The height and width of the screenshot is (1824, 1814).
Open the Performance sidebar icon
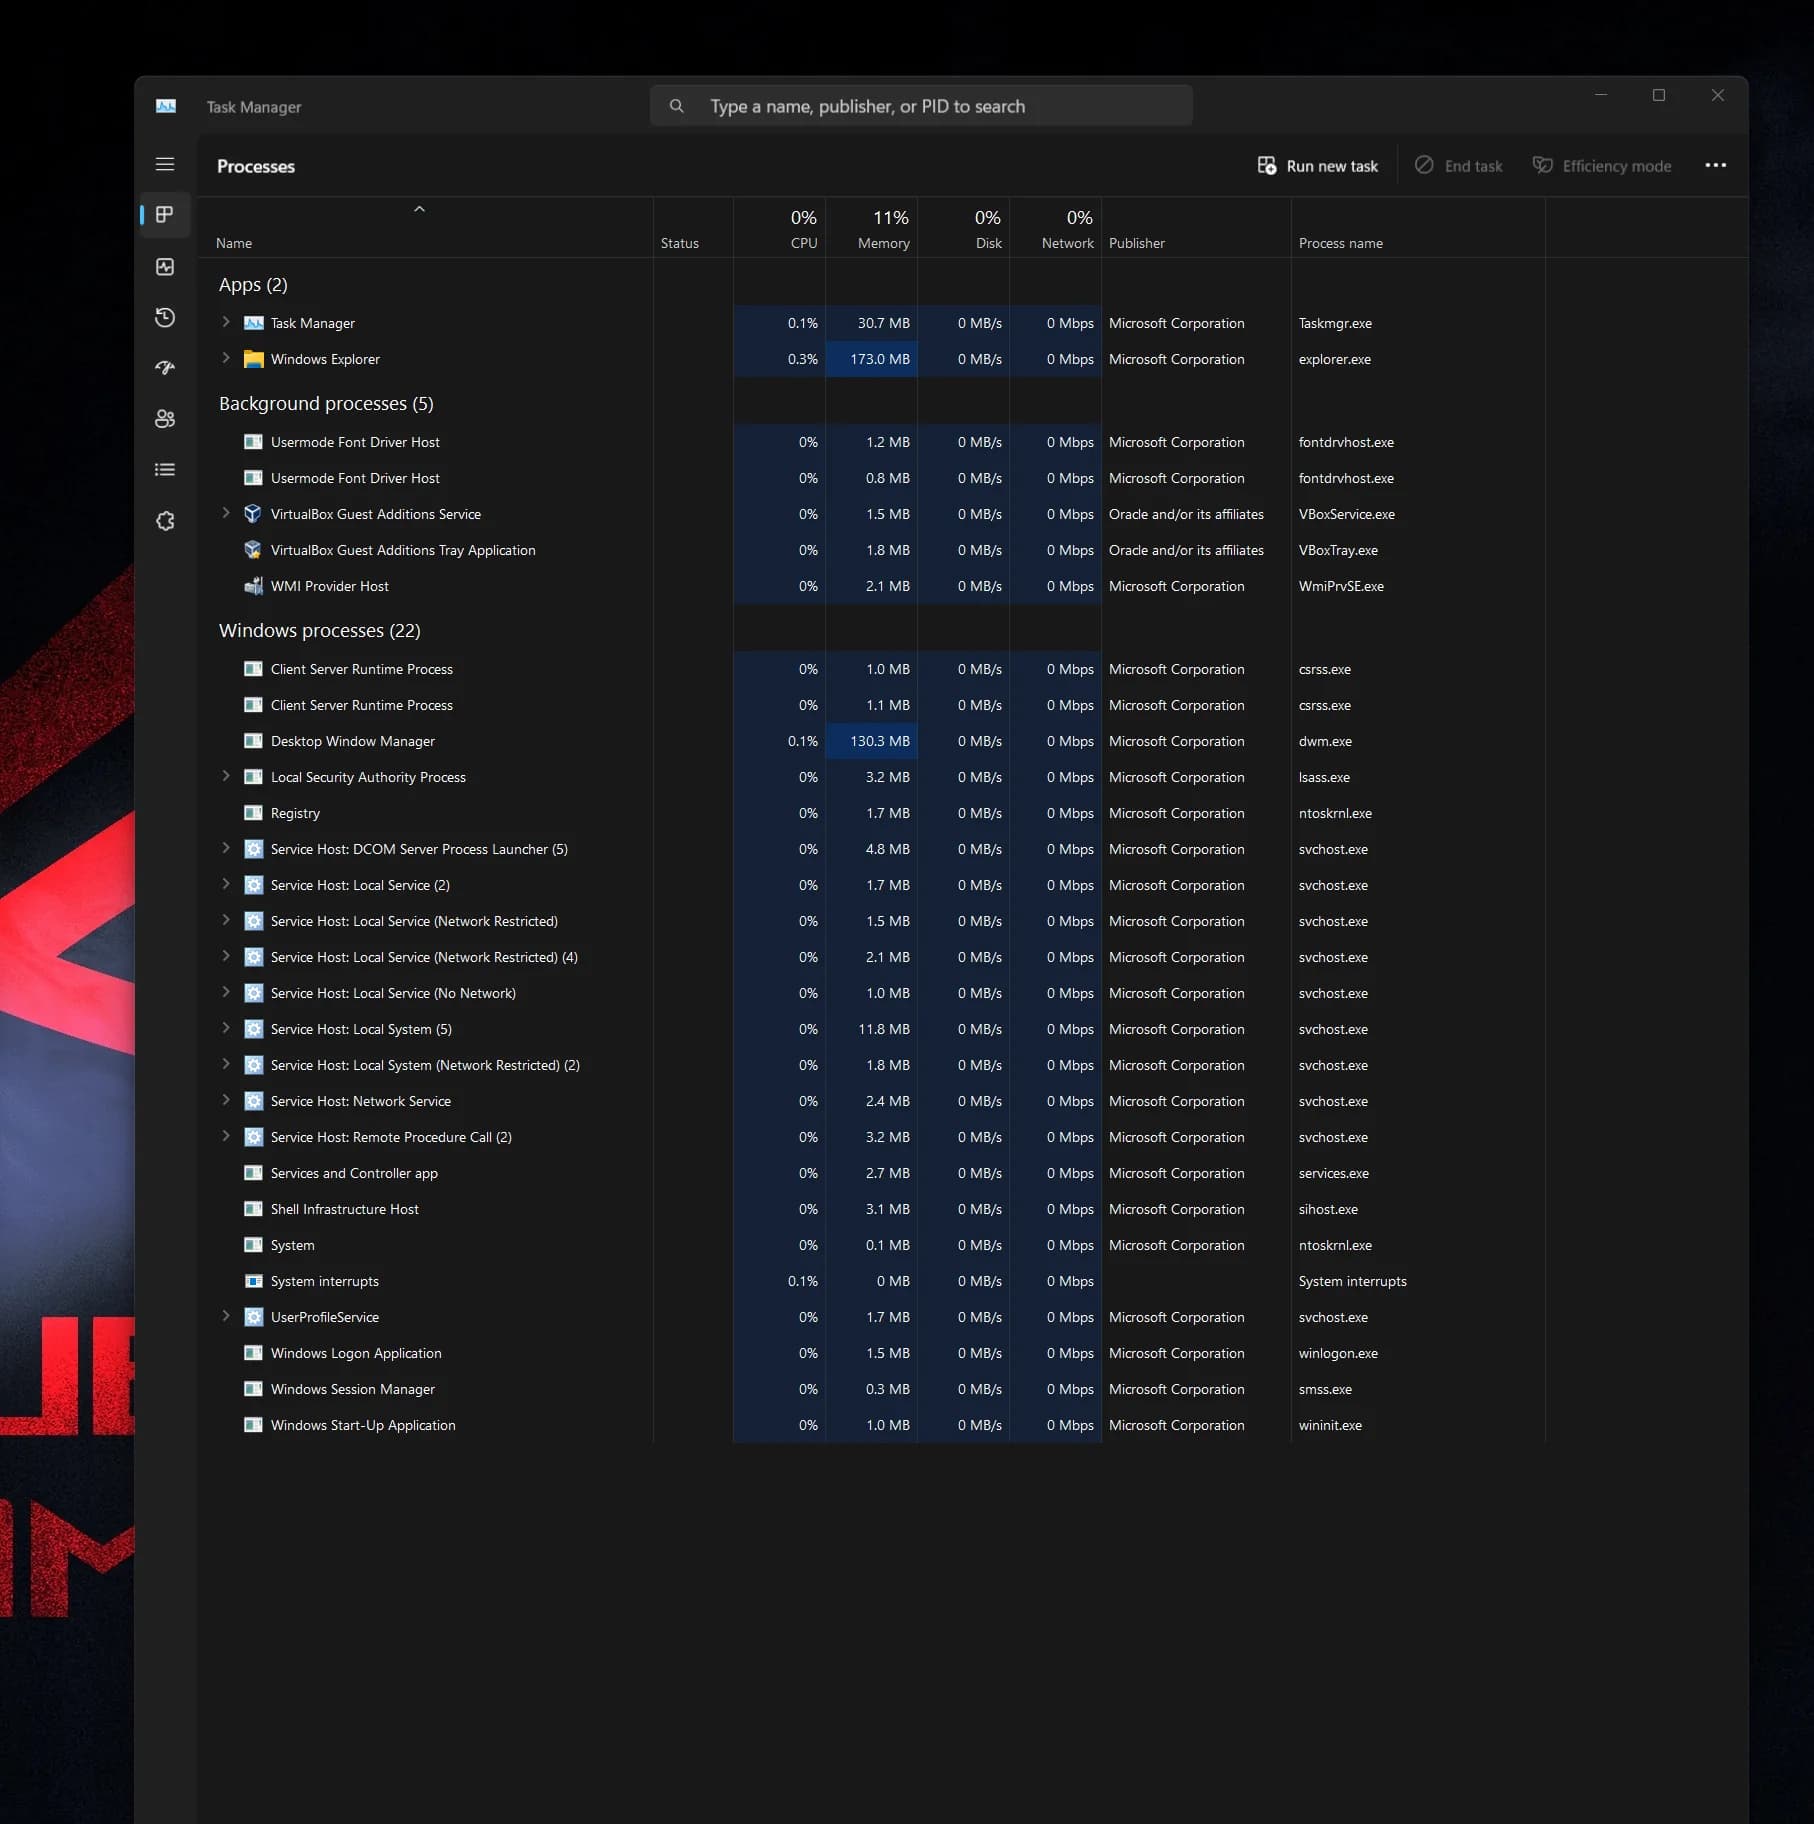165,266
